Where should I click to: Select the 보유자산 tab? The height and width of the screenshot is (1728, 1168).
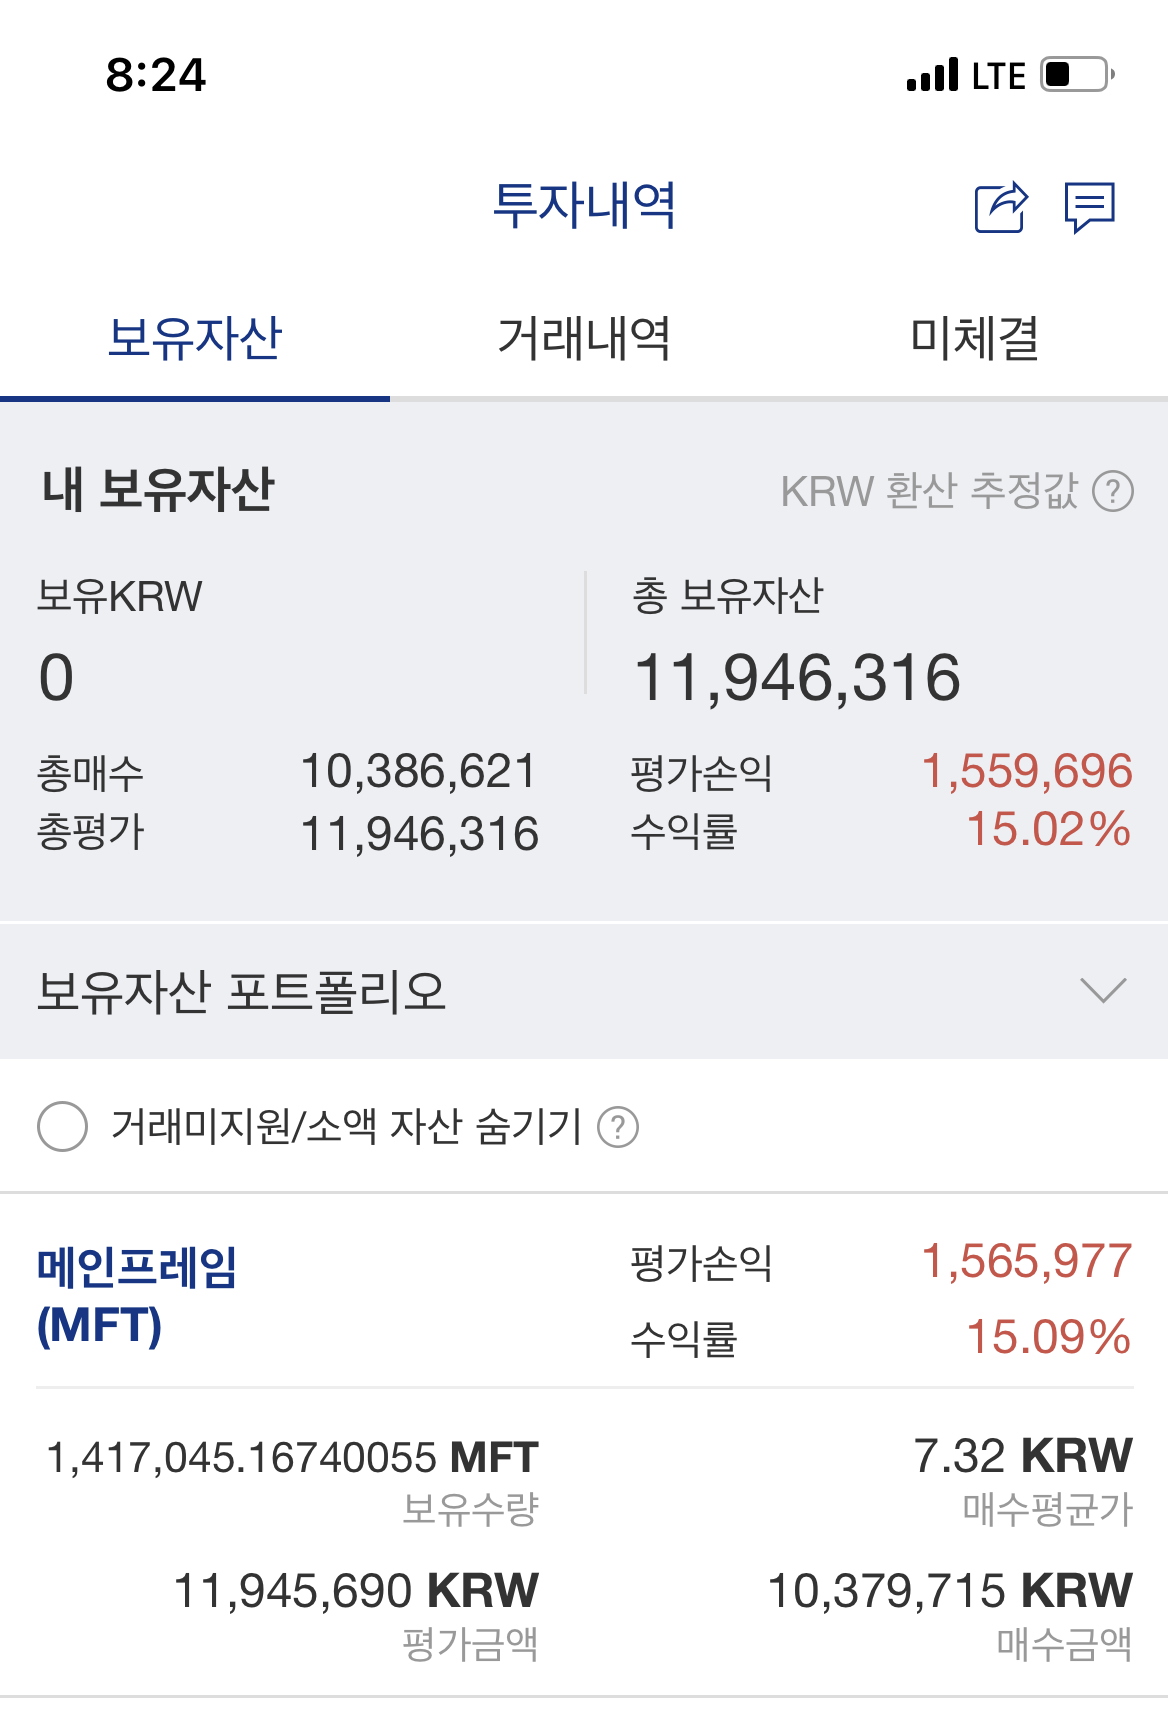[x=195, y=338]
